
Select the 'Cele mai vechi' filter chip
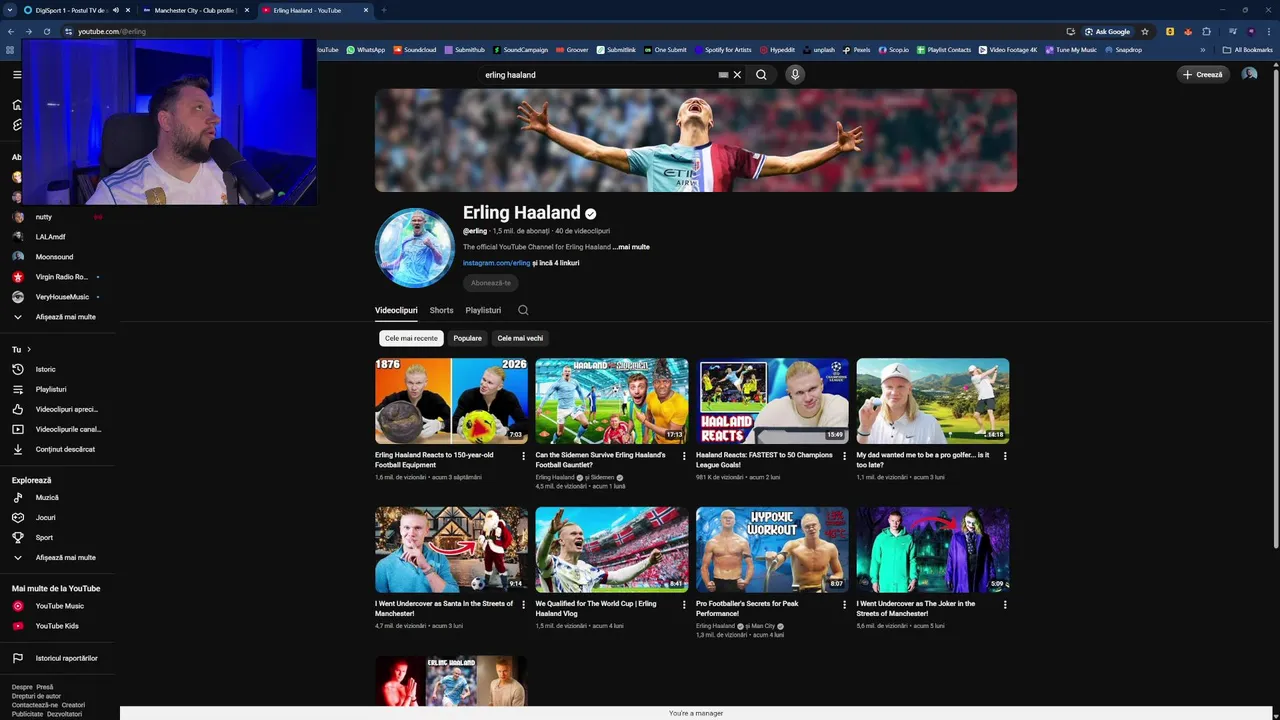tap(520, 338)
